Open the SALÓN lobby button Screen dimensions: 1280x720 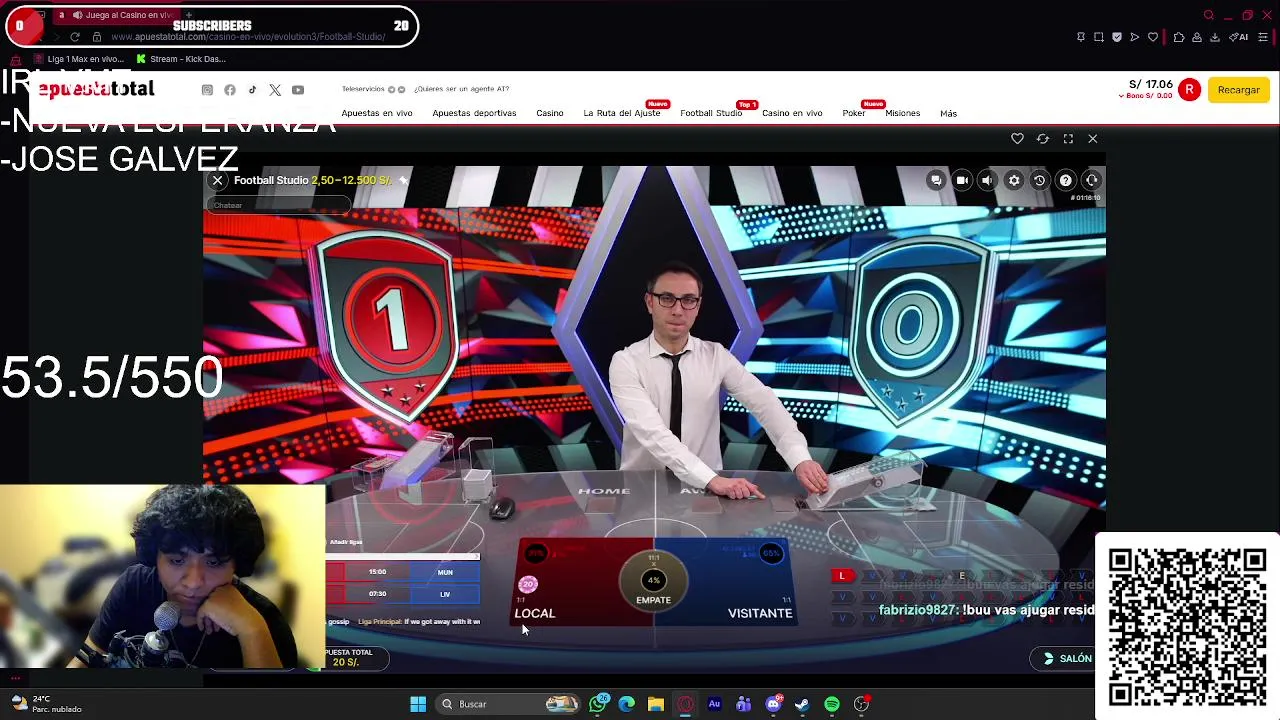pyautogui.click(x=1067, y=658)
